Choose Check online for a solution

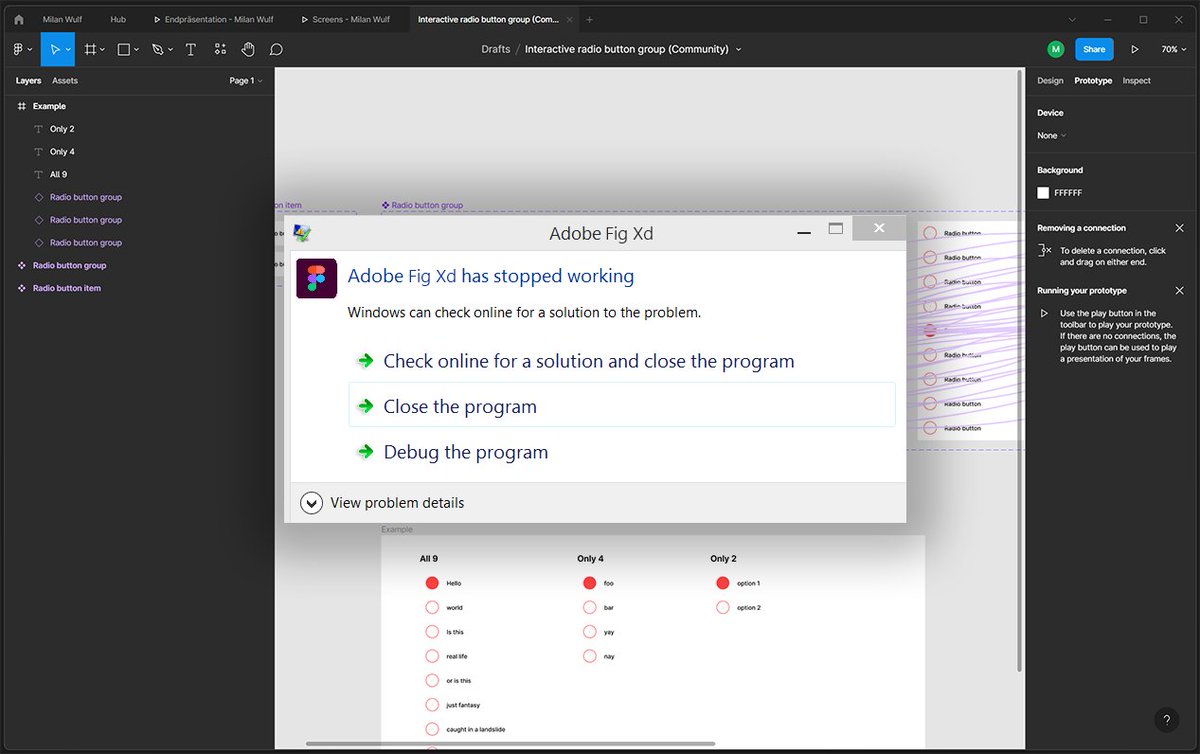point(589,361)
